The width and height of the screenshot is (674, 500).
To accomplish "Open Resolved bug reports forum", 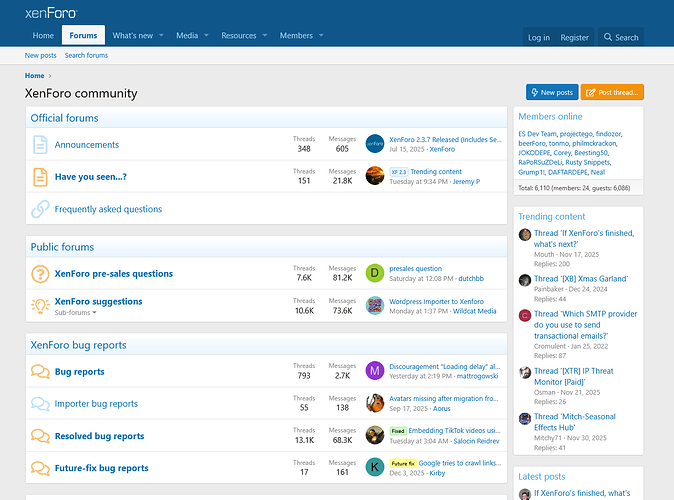I will pos(99,436).
